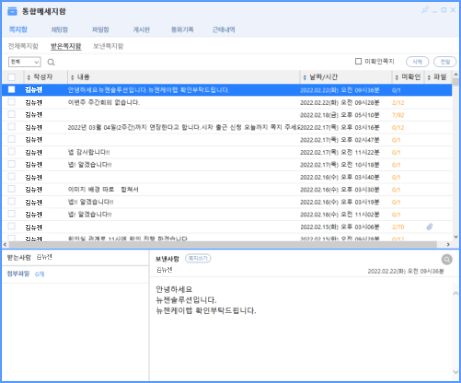The width and height of the screenshot is (461, 383).
Task: Check the 이미지 배경 따로 row checkbox
Action: tap(12, 189)
